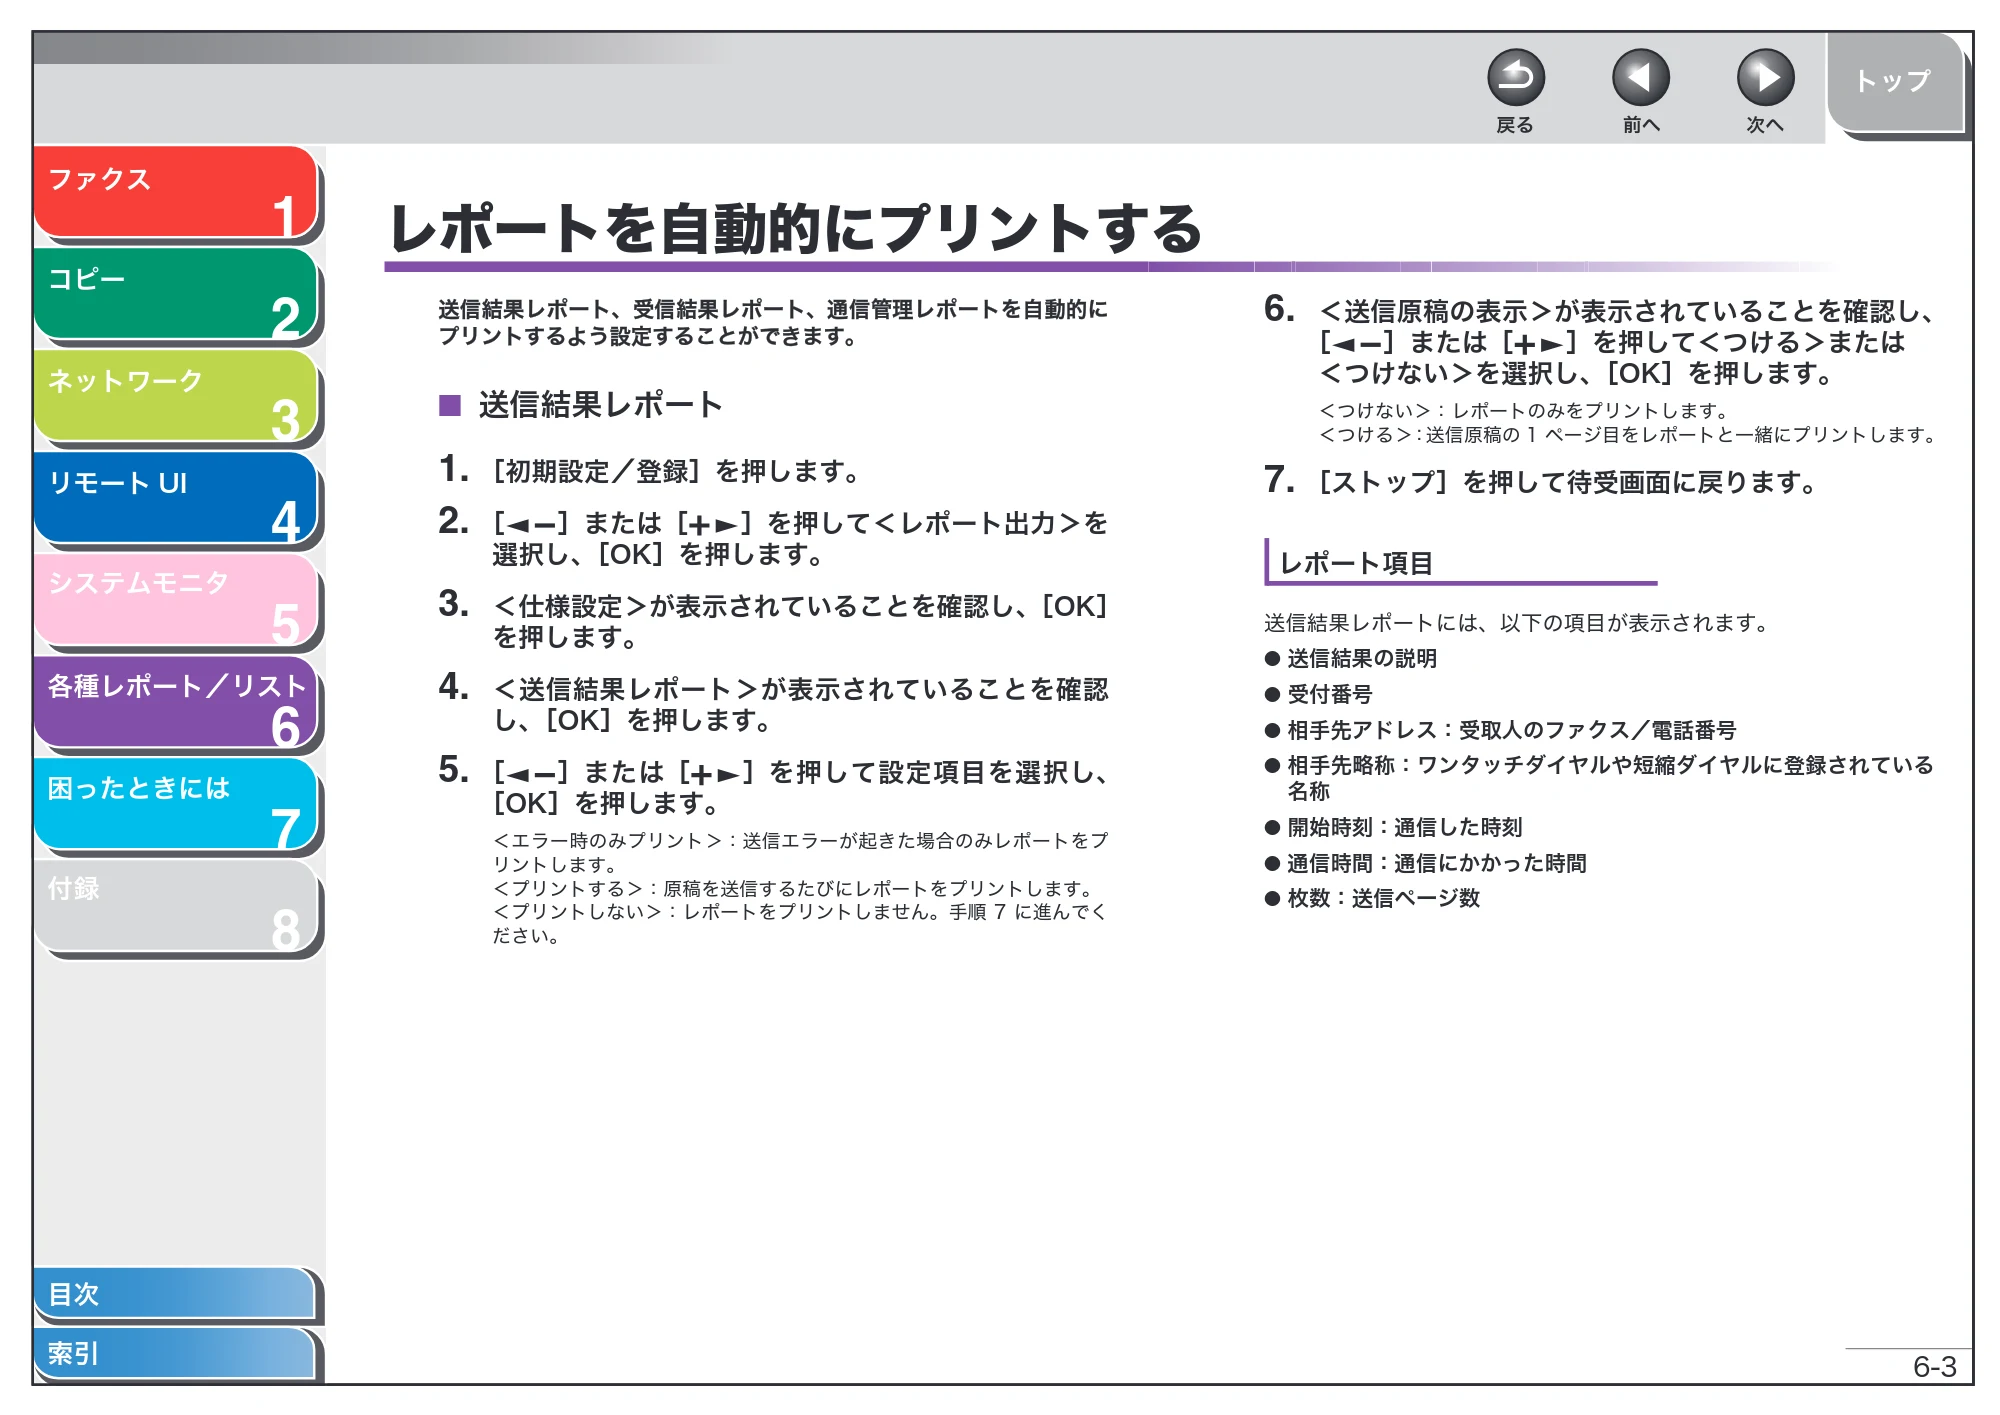
Task: Click the レポート項目 subsection heading
Action: point(1356,563)
